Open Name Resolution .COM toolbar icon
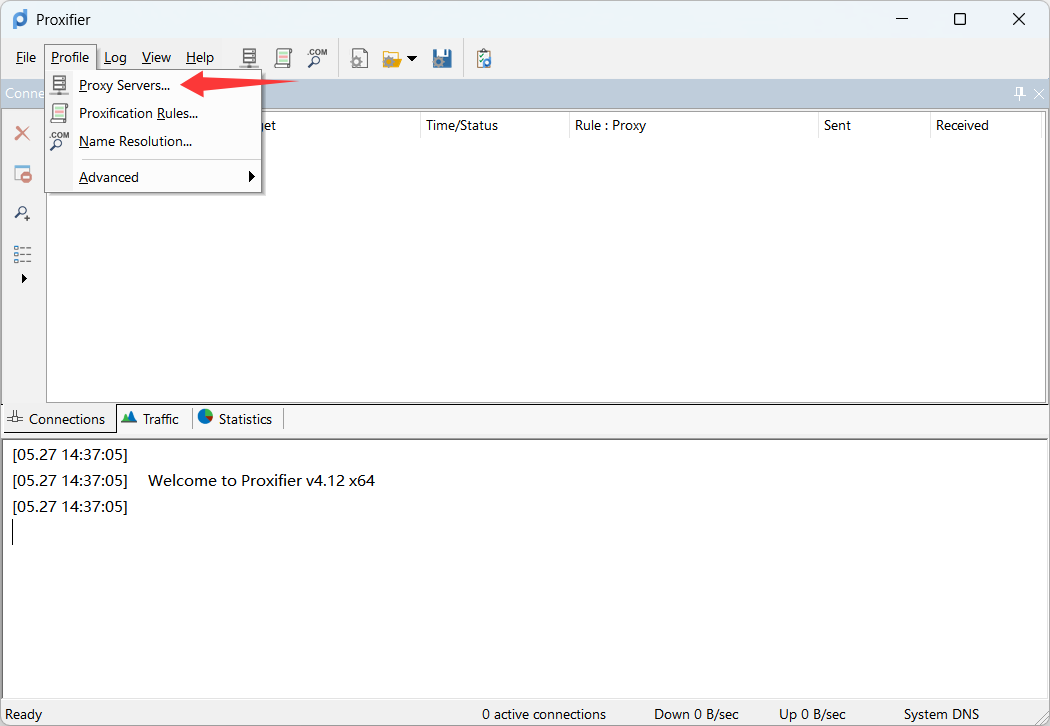1050x726 pixels. click(x=317, y=58)
